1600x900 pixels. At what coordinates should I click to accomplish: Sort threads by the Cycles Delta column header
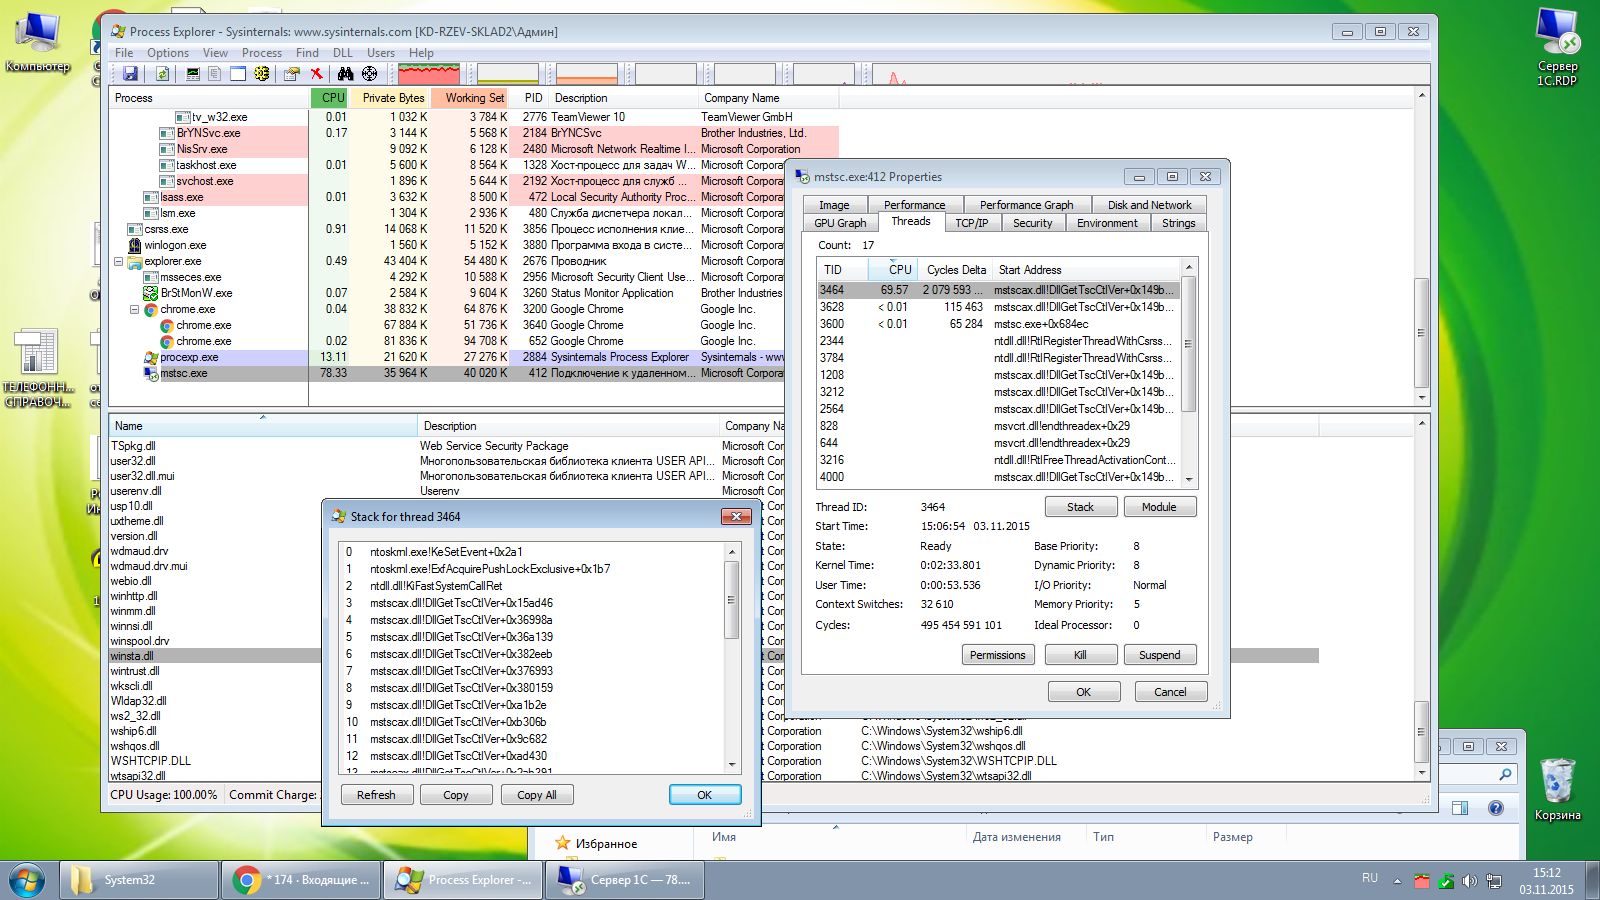[x=956, y=270]
